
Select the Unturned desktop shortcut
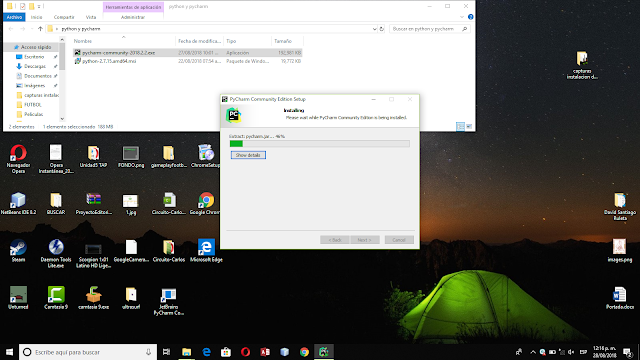[18, 298]
